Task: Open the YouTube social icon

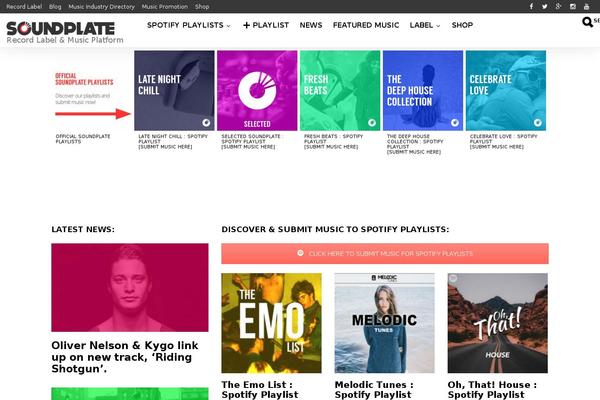Action: point(587,7)
